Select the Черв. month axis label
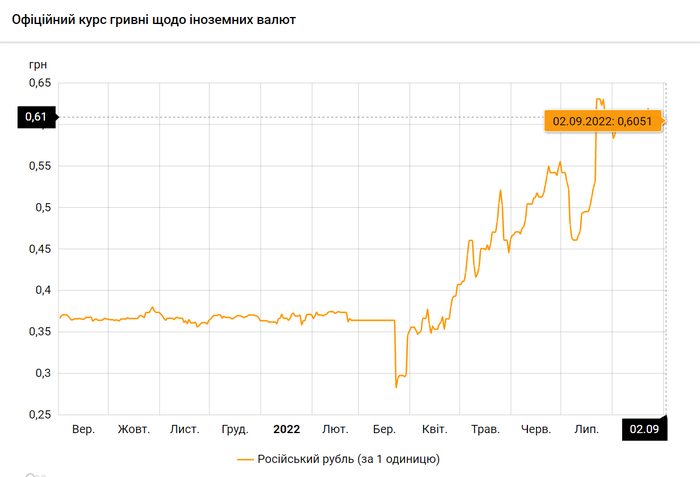The image size is (700, 477). pos(536,429)
